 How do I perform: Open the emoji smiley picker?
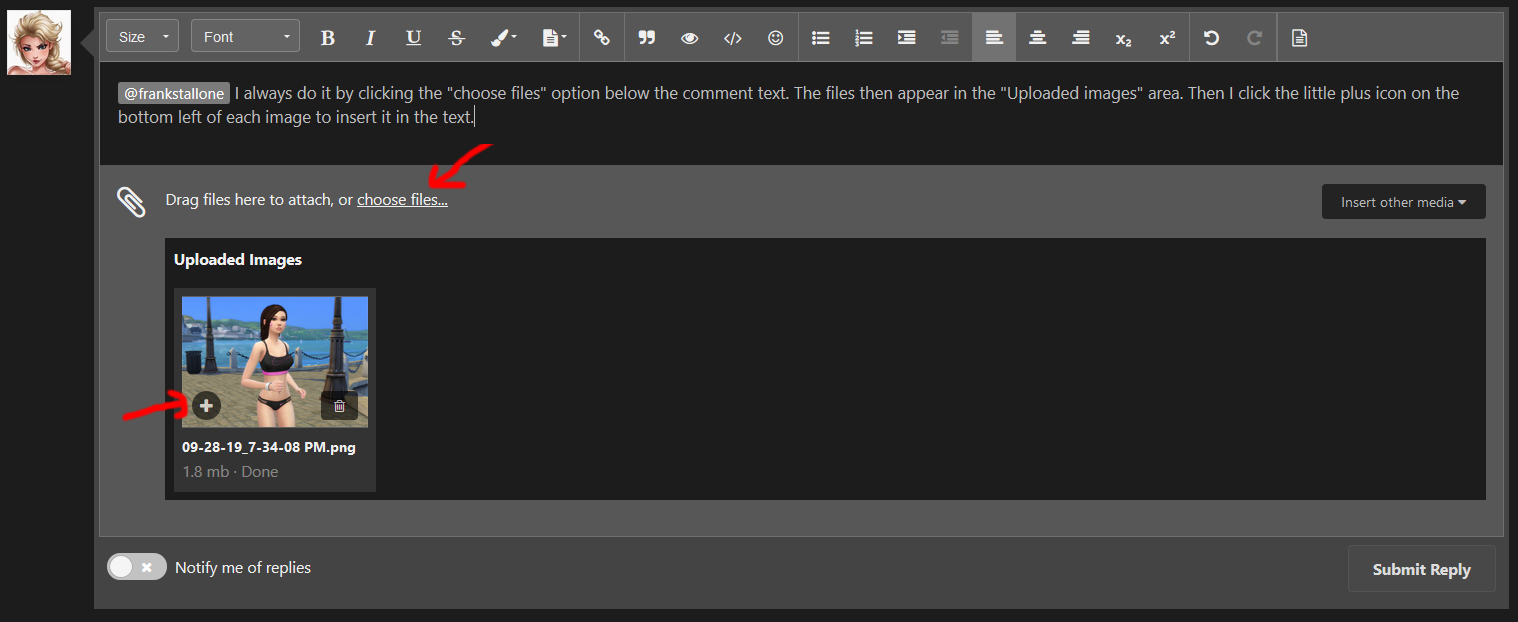click(x=776, y=38)
